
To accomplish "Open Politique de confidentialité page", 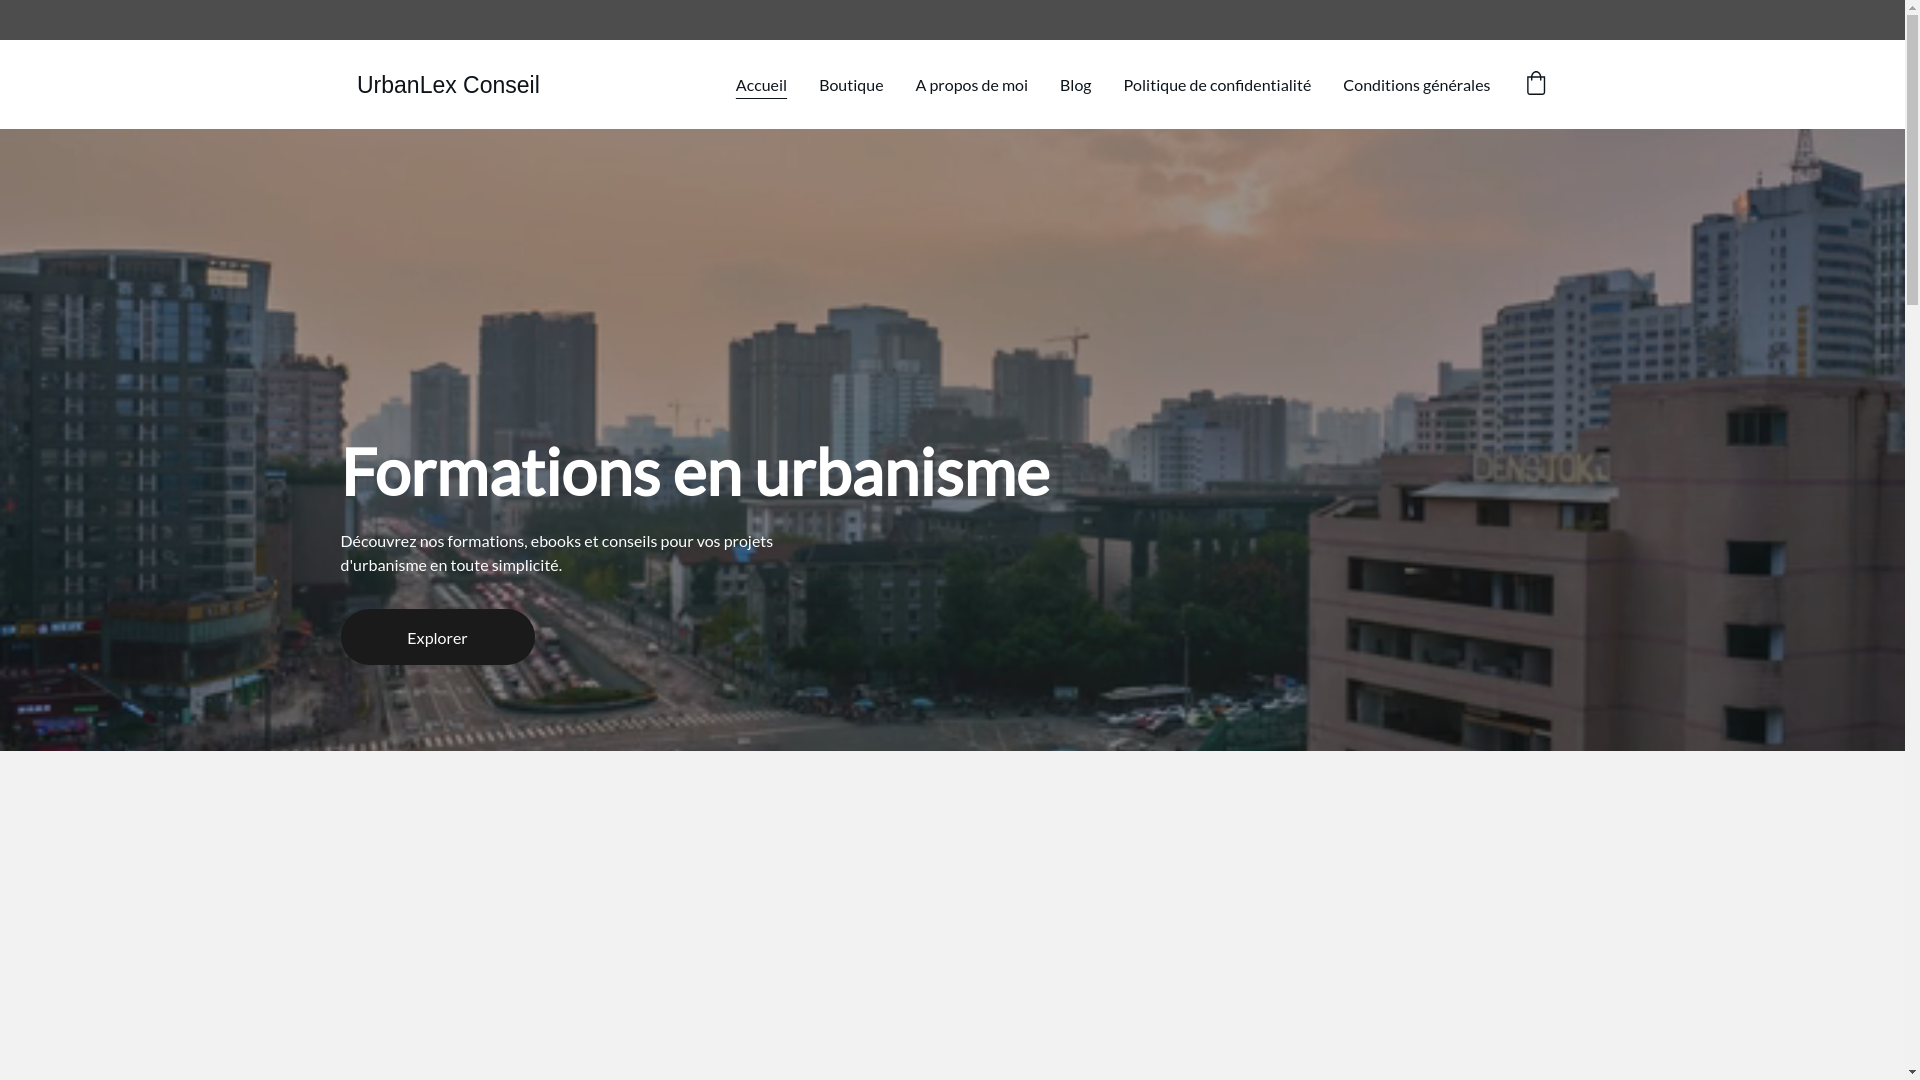I will [1217, 85].
